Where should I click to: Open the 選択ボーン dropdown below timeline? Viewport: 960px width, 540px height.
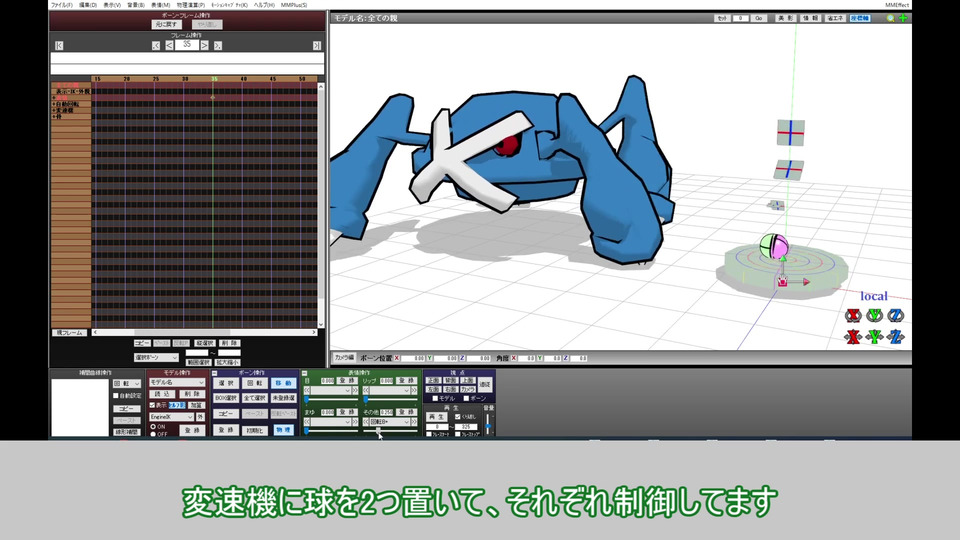pos(156,357)
